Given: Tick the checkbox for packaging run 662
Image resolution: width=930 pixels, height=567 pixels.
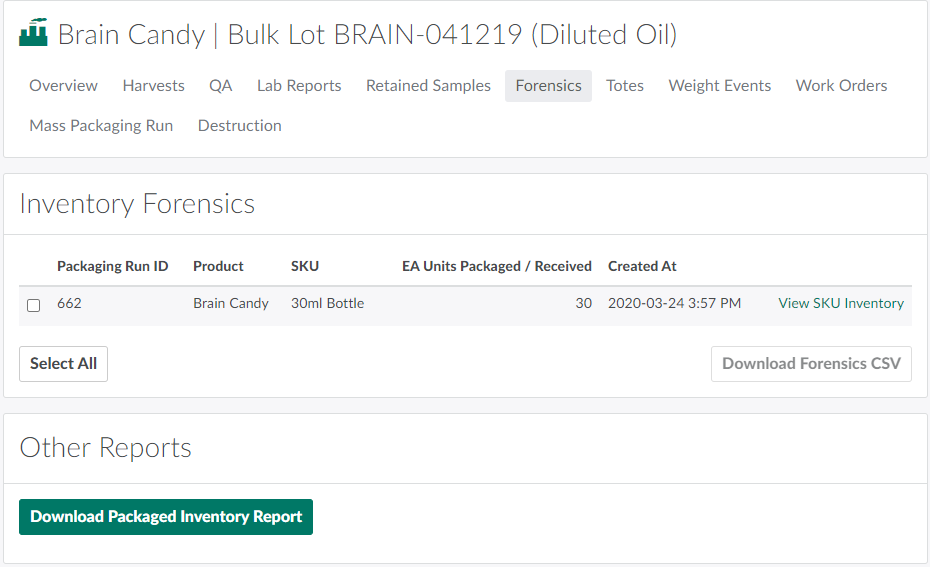Looking at the screenshot, I should tap(34, 305).
